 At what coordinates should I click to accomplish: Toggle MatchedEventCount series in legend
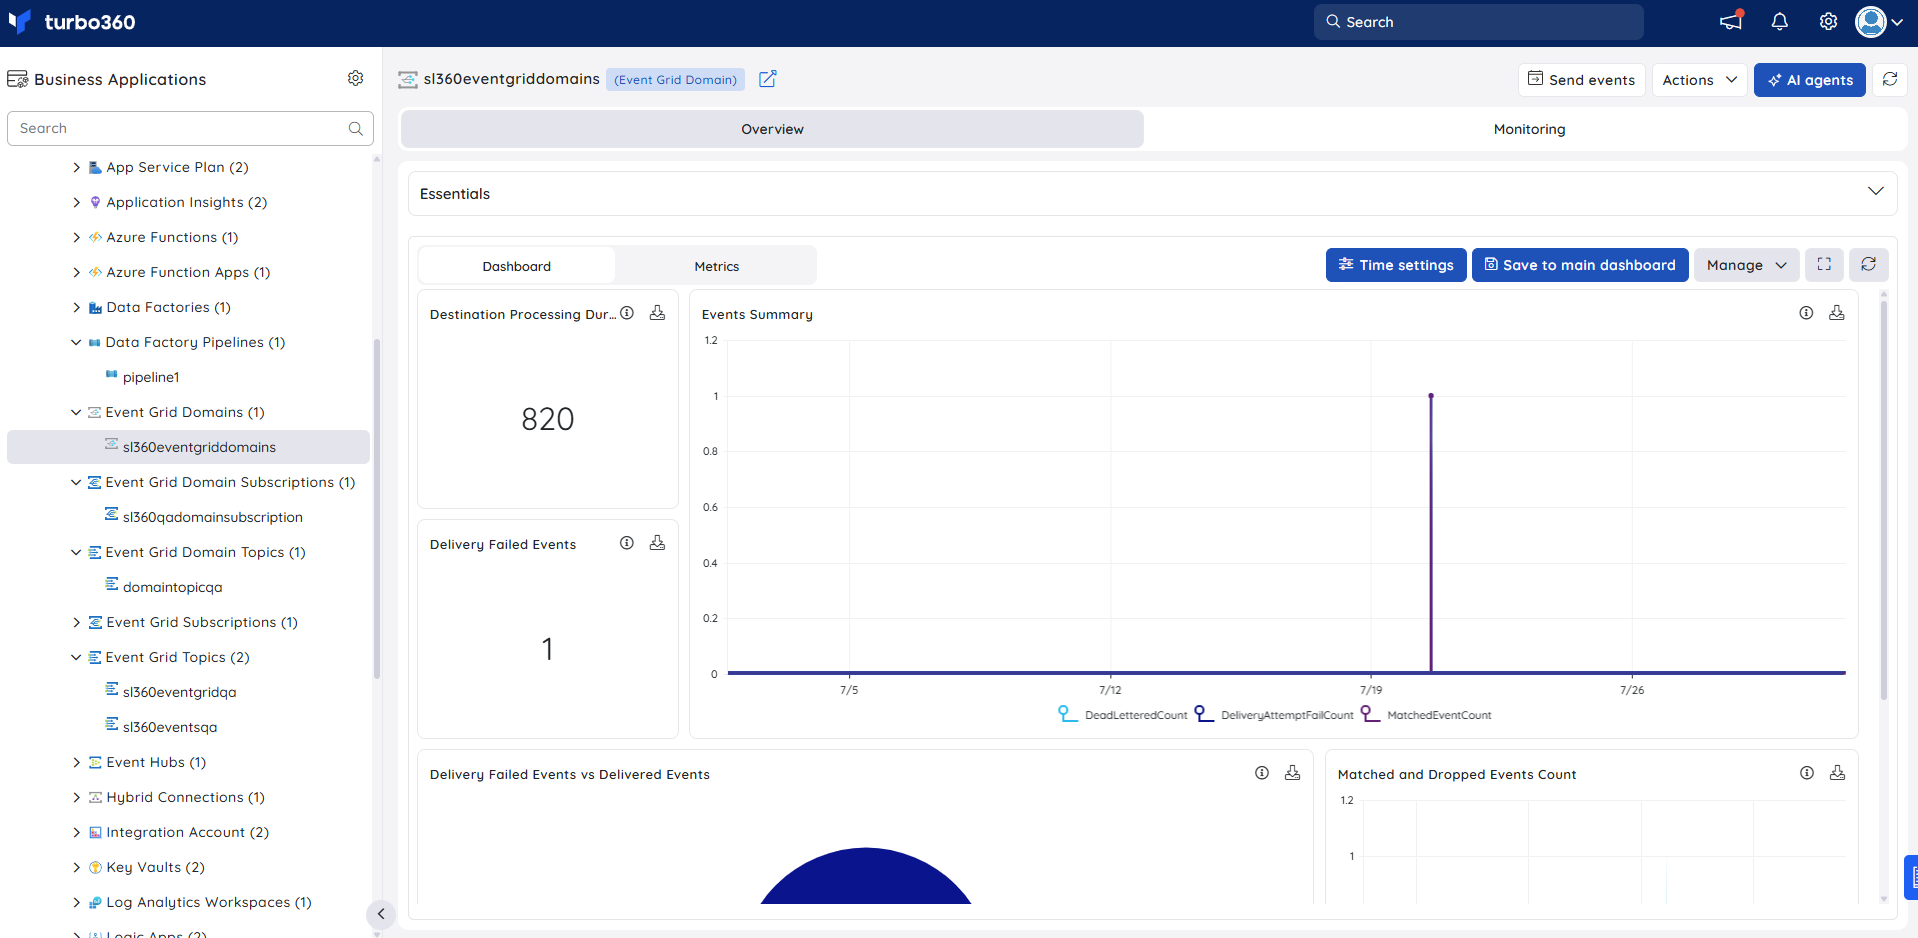1426,715
